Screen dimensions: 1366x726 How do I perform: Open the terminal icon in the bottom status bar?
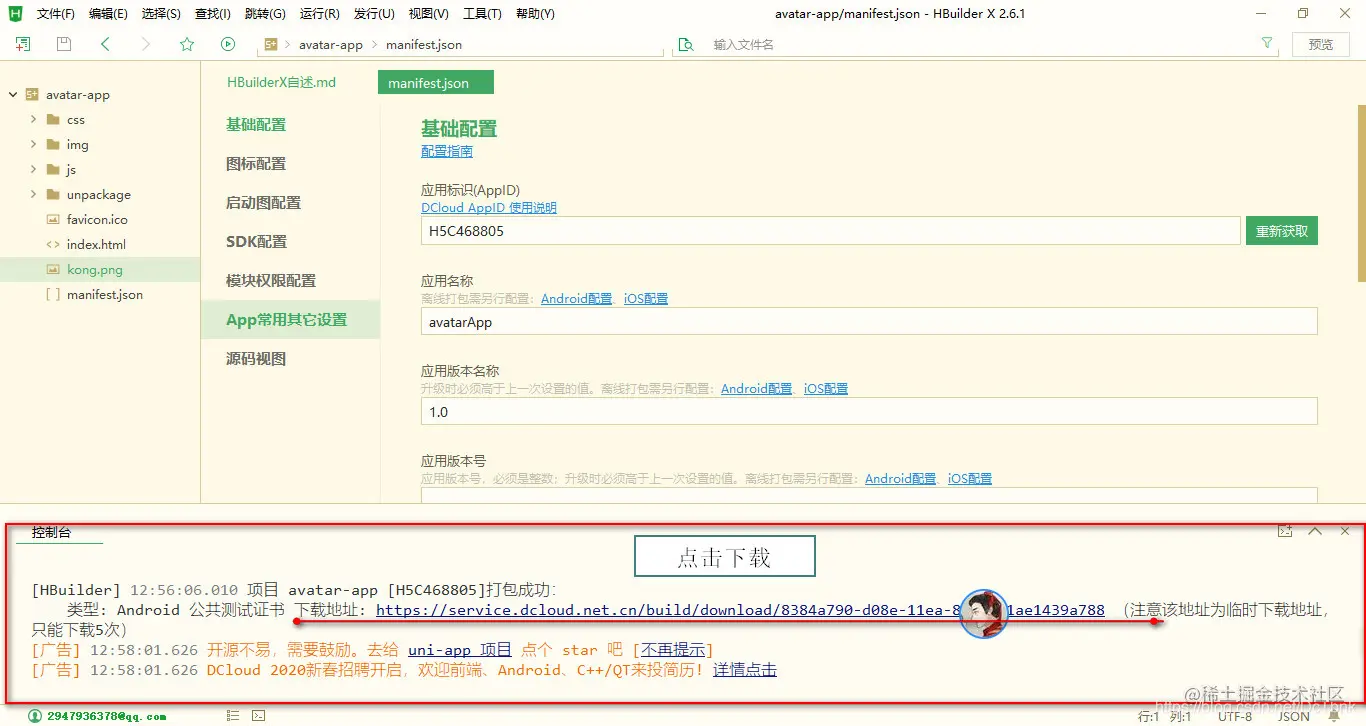coord(258,715)
